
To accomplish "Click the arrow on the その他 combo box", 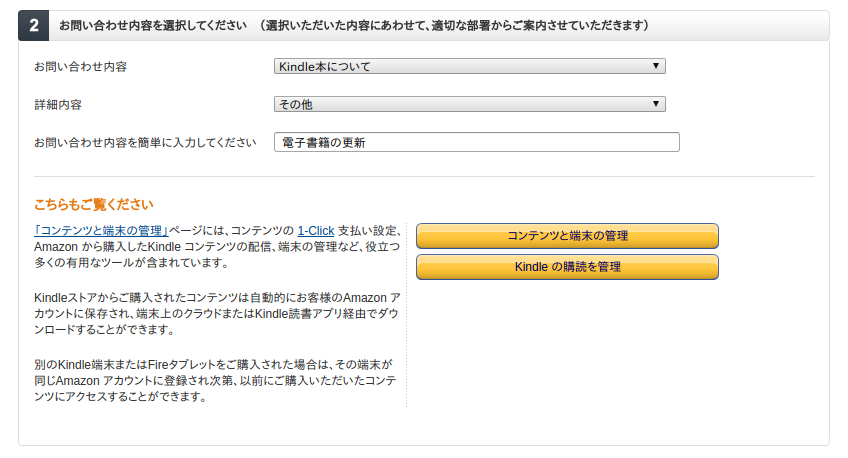I will click(x=655, y=104).
